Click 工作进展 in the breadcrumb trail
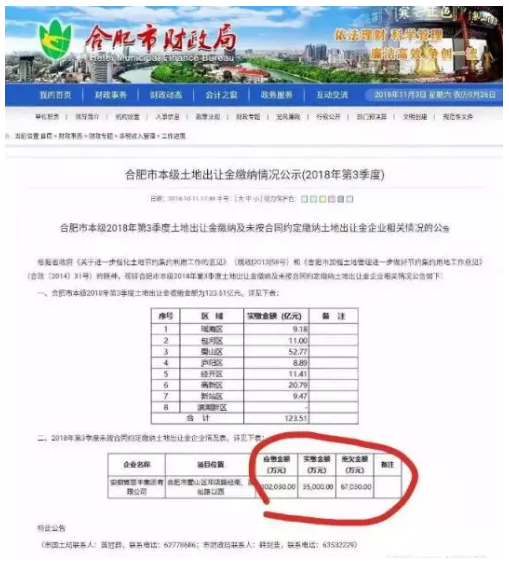 (x=173, y=136)
